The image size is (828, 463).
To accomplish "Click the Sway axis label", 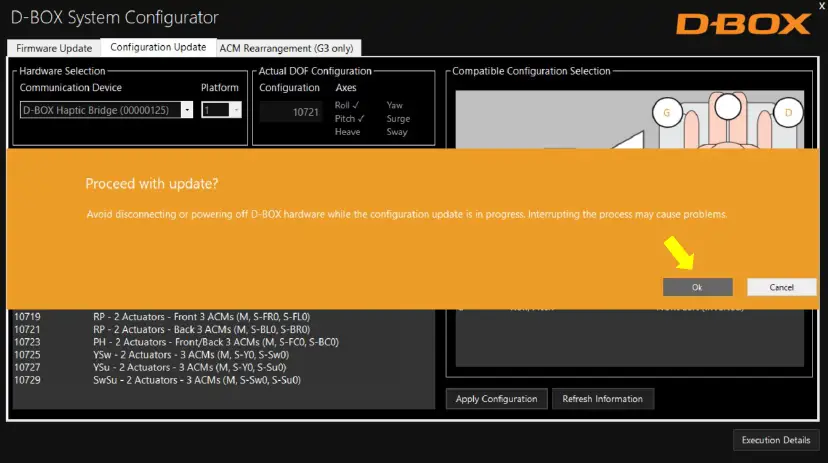I will pyautogui.click(x=397, y=132).
